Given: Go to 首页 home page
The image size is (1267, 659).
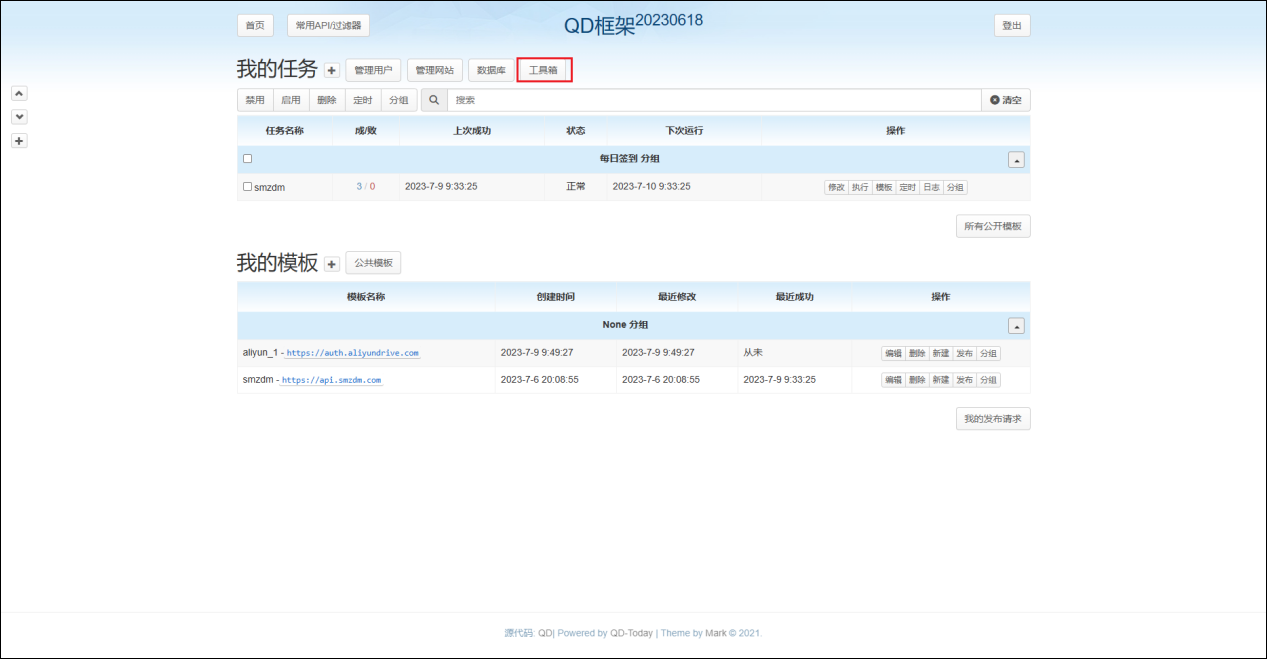Looking at the screenshot, I should (255, 26).
